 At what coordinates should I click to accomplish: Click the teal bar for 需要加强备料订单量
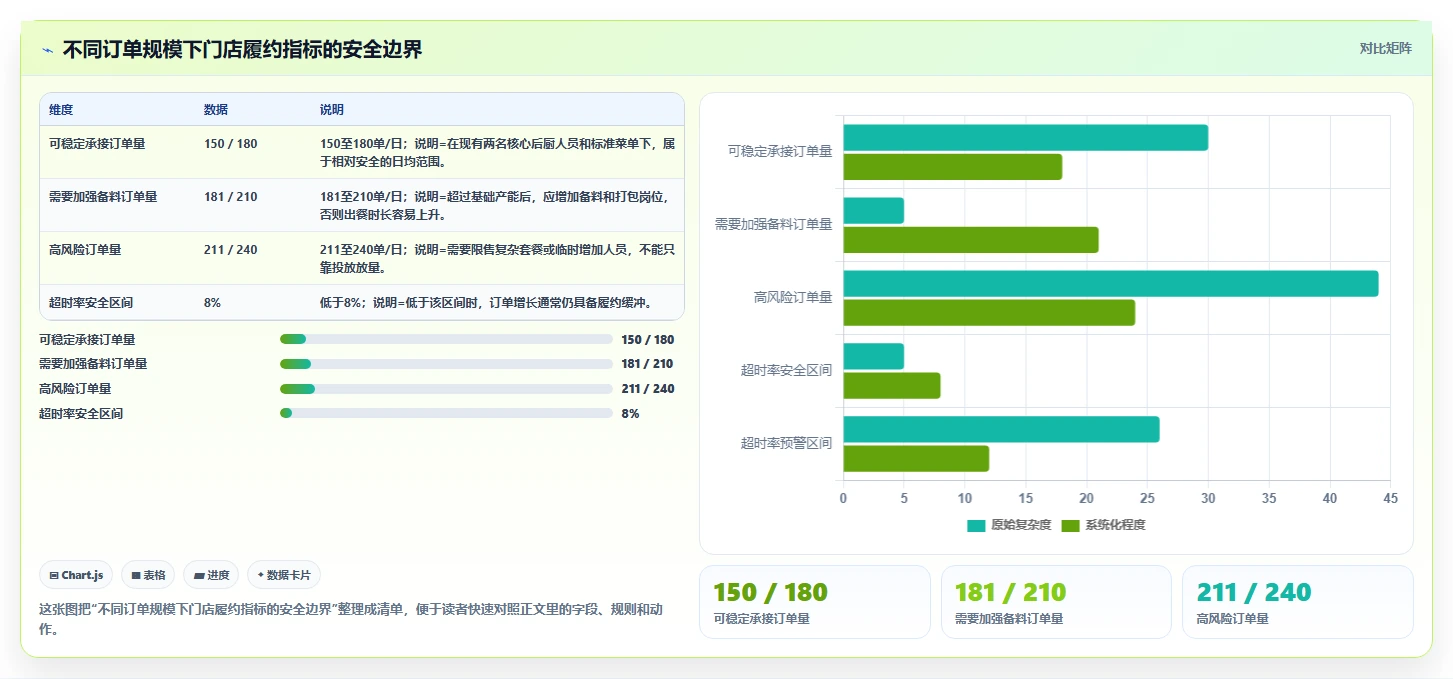(874, 211)
